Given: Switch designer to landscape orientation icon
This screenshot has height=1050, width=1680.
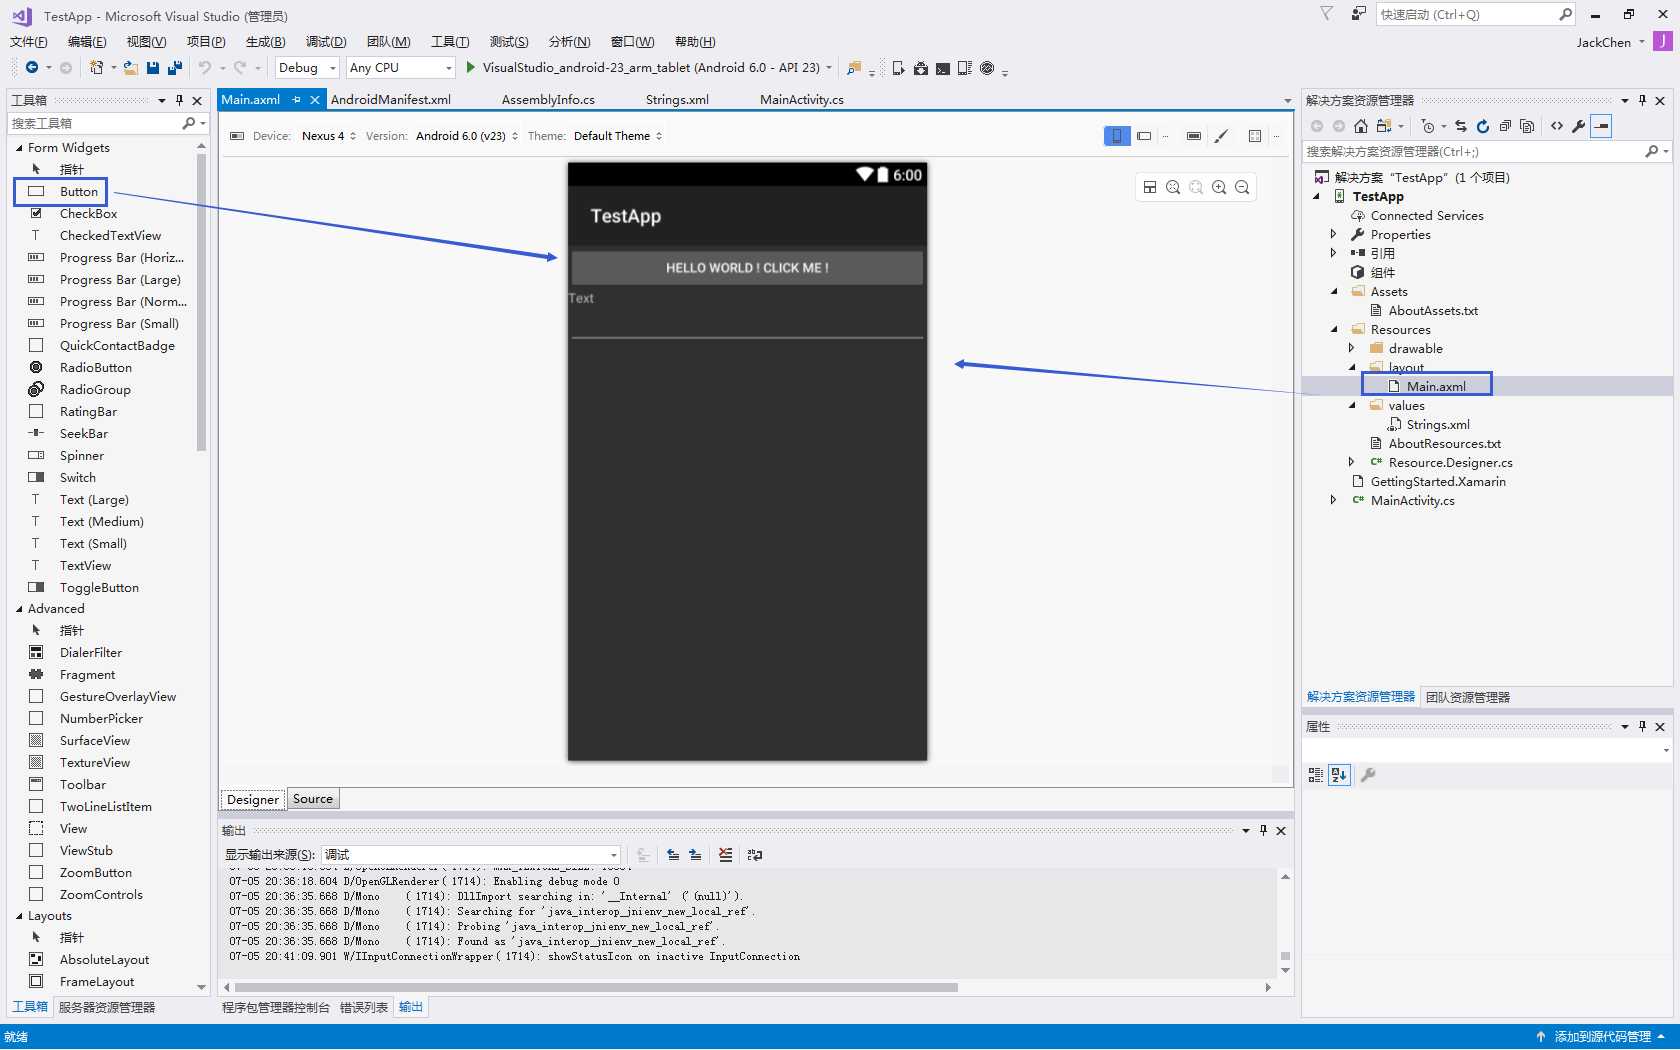Looking at the screenshot, I should pos(1144,136).
